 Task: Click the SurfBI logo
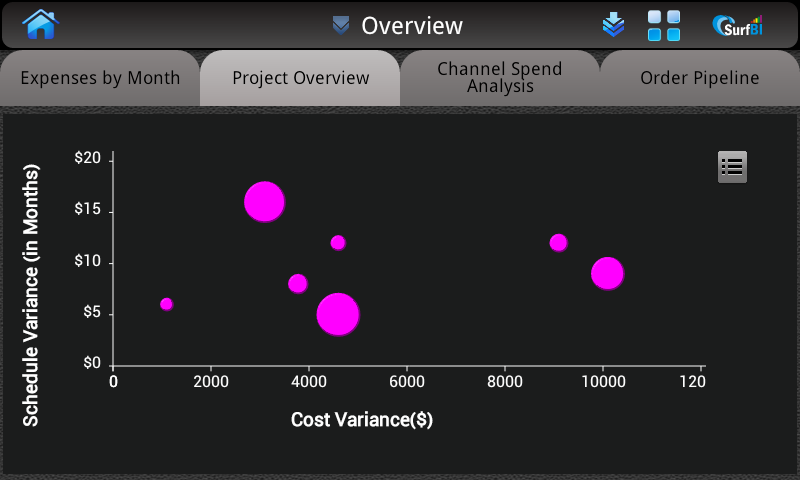tap(738, 26)
